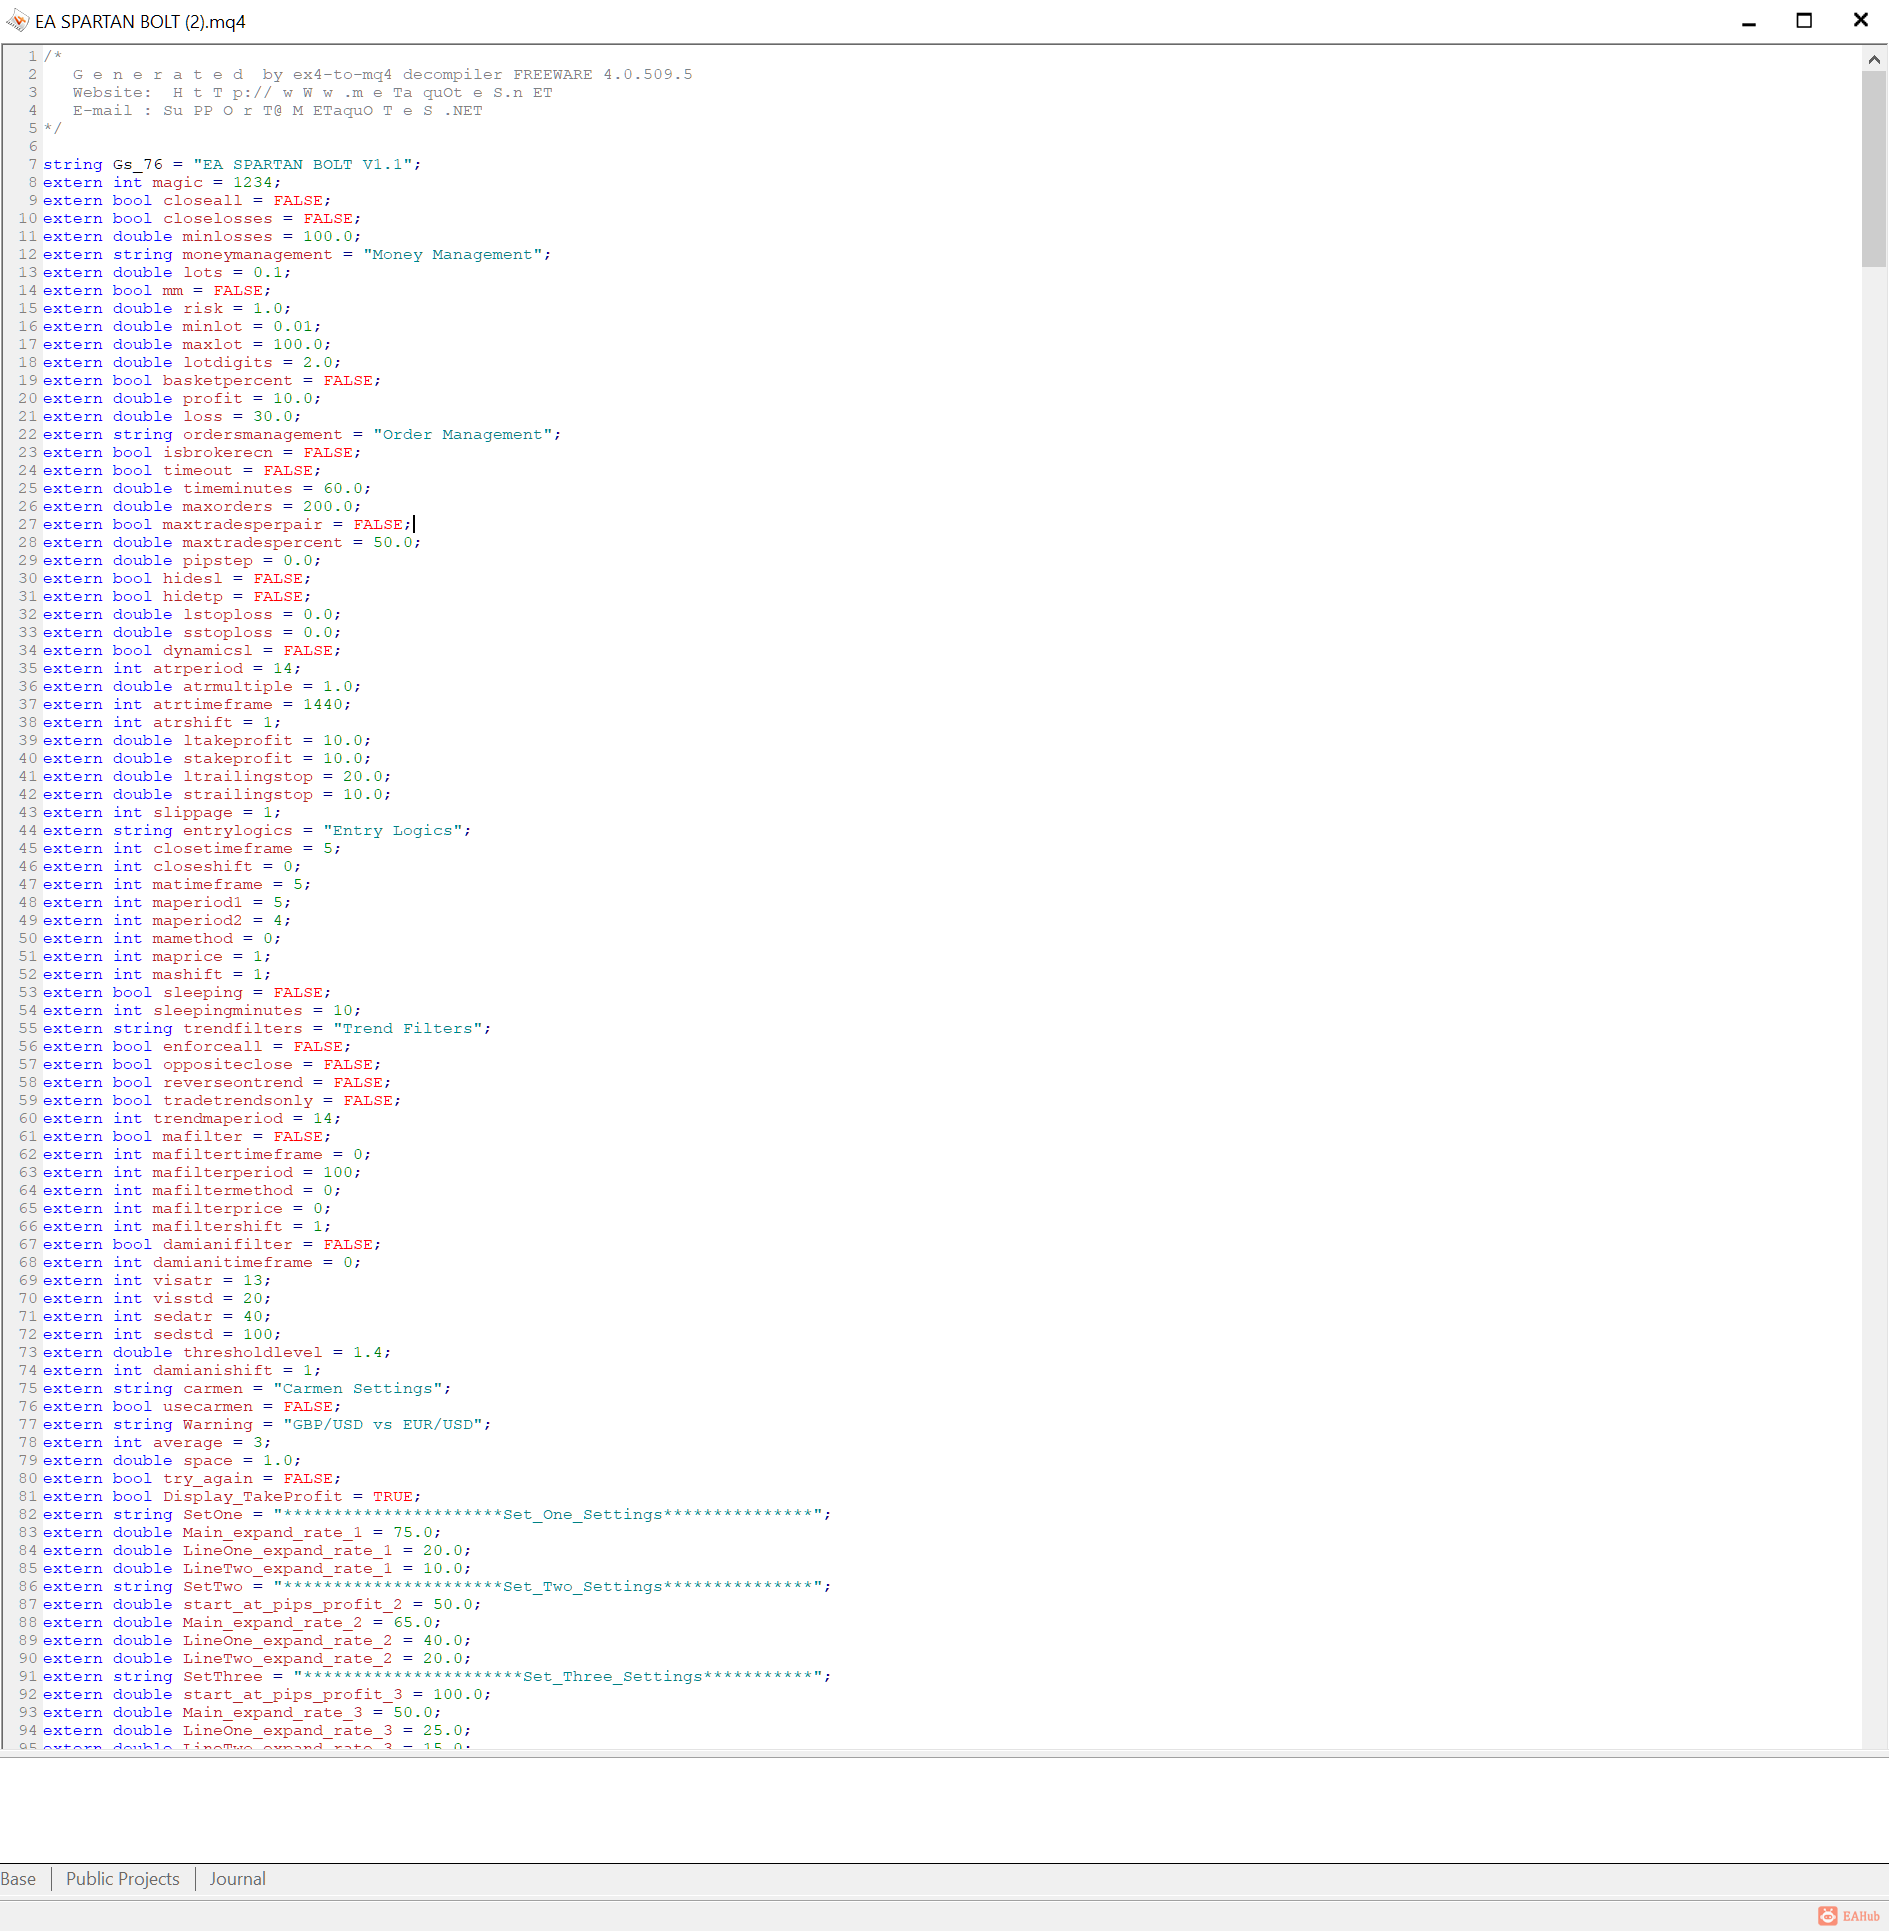Click the 'maxorders' value 200.0
The height and width of the screenshot is (1931, 1889).
[328, 507]
